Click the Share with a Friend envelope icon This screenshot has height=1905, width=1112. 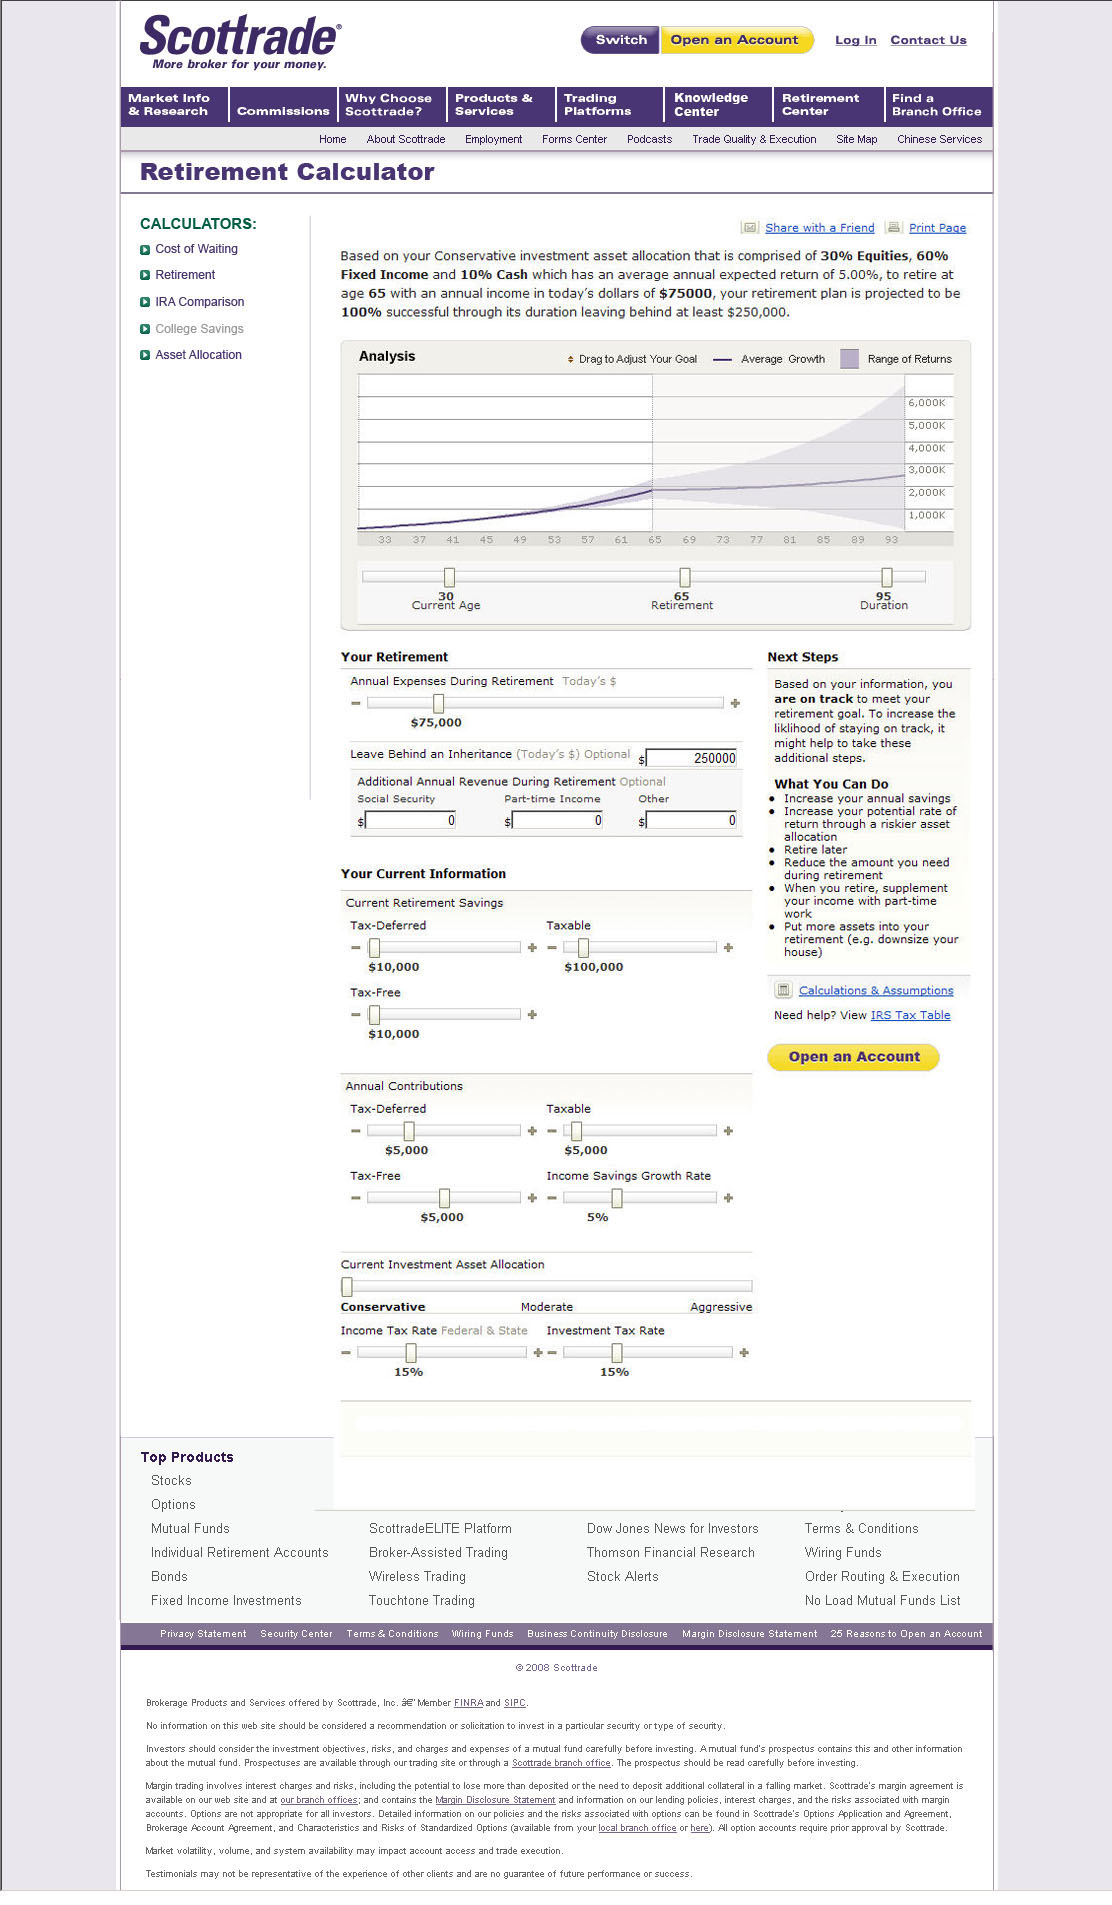point(749,227)
